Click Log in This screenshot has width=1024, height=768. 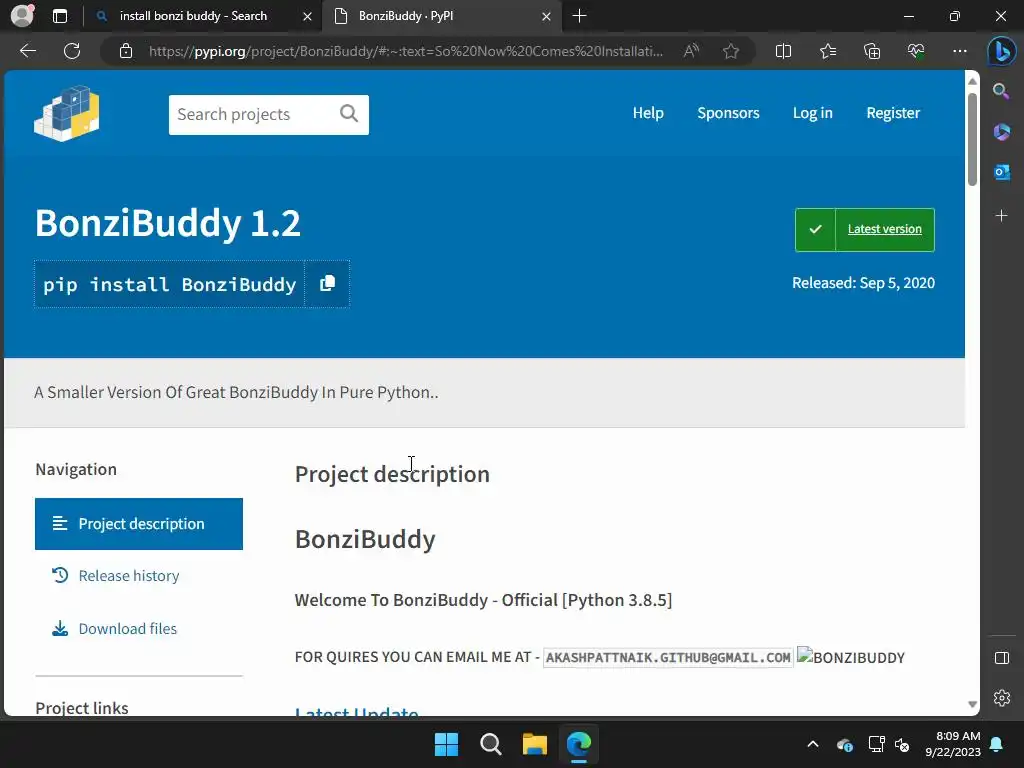point(812,113)
